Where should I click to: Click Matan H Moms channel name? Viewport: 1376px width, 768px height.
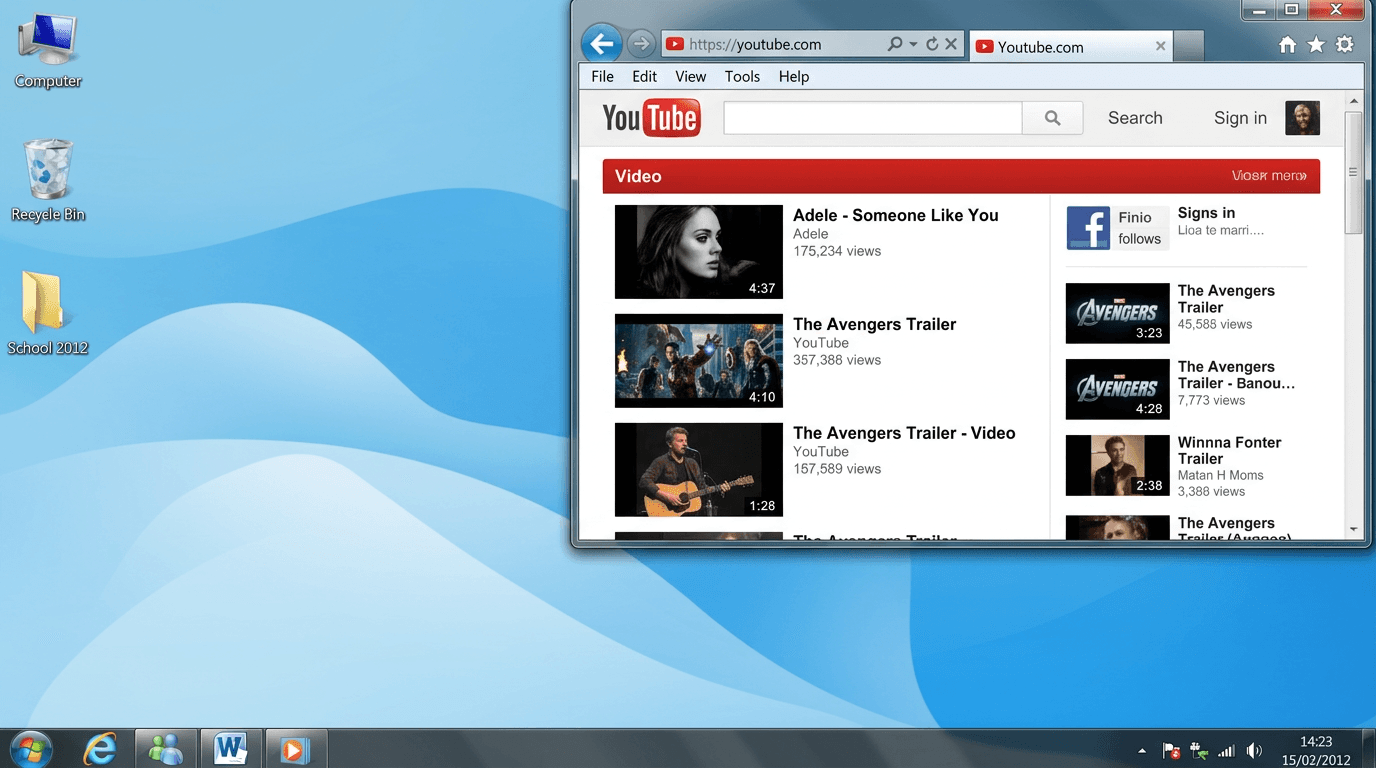(1220, 475)
